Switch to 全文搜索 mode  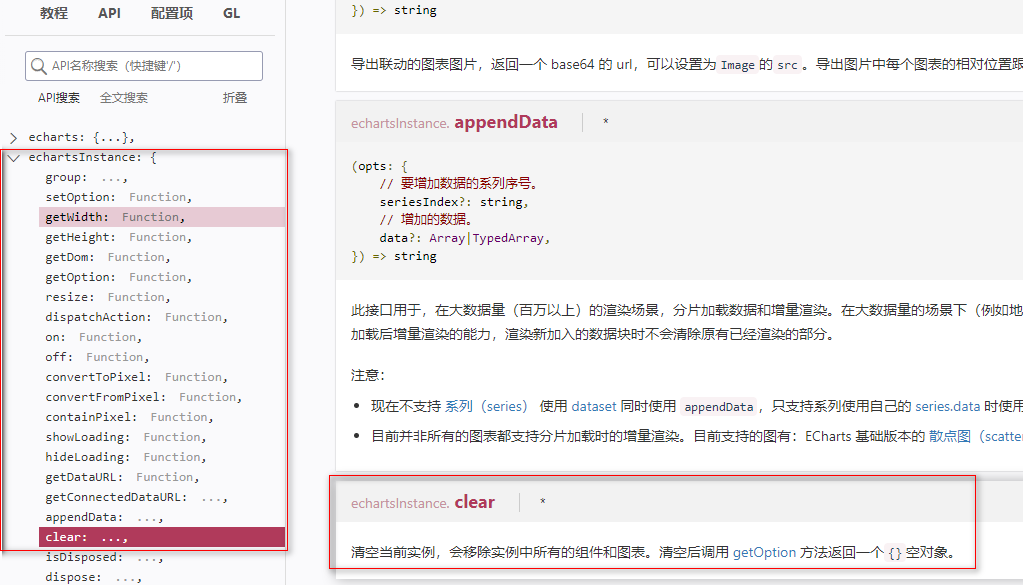coord(124,98)
